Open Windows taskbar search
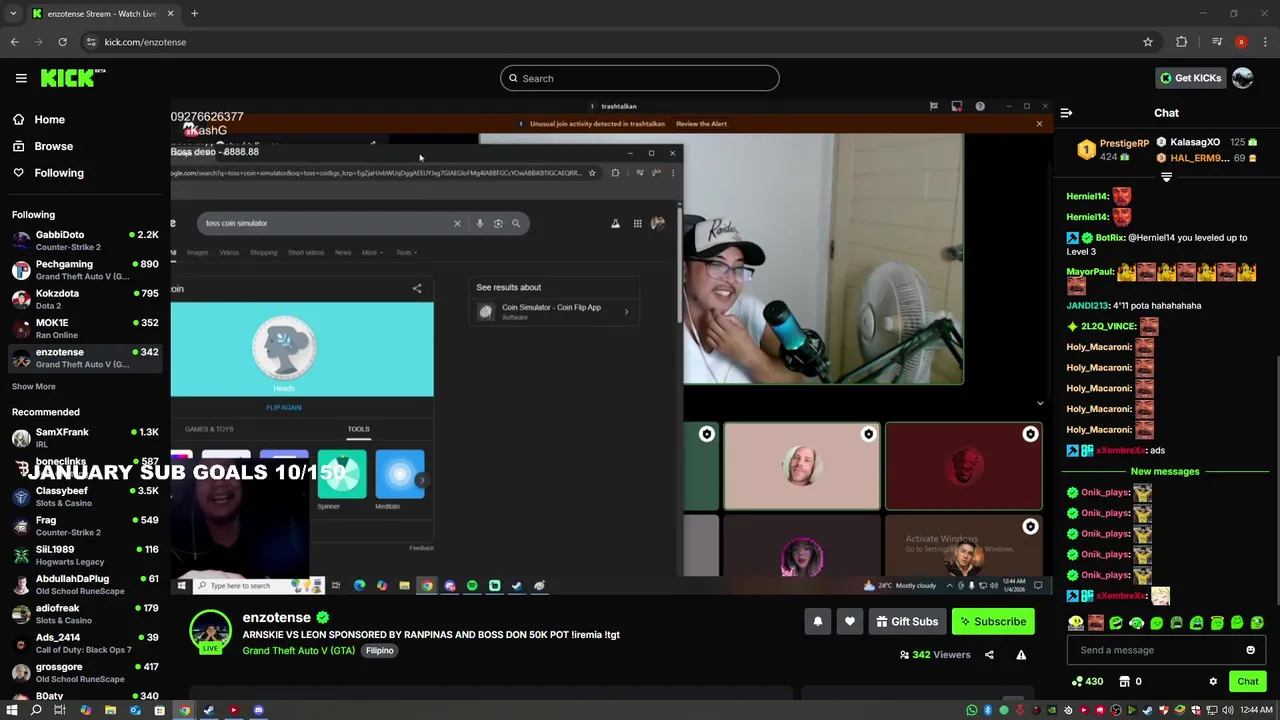This screenshot has height=720, width=1280. click(36, 710)
